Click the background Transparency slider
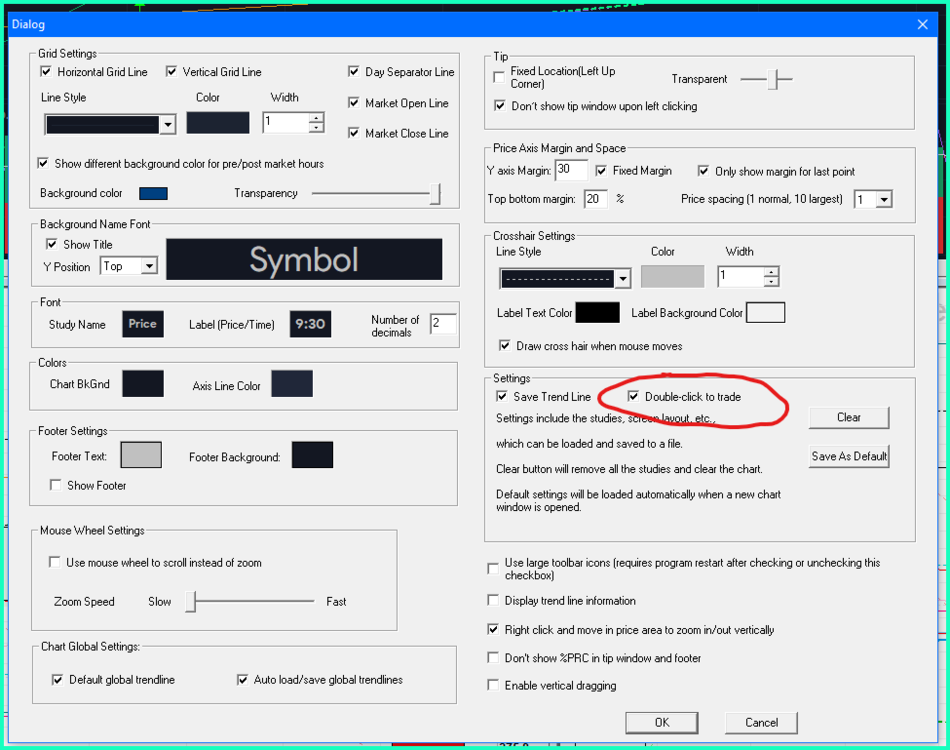Viewport: 950px width, 750px height. coord(375,193)
